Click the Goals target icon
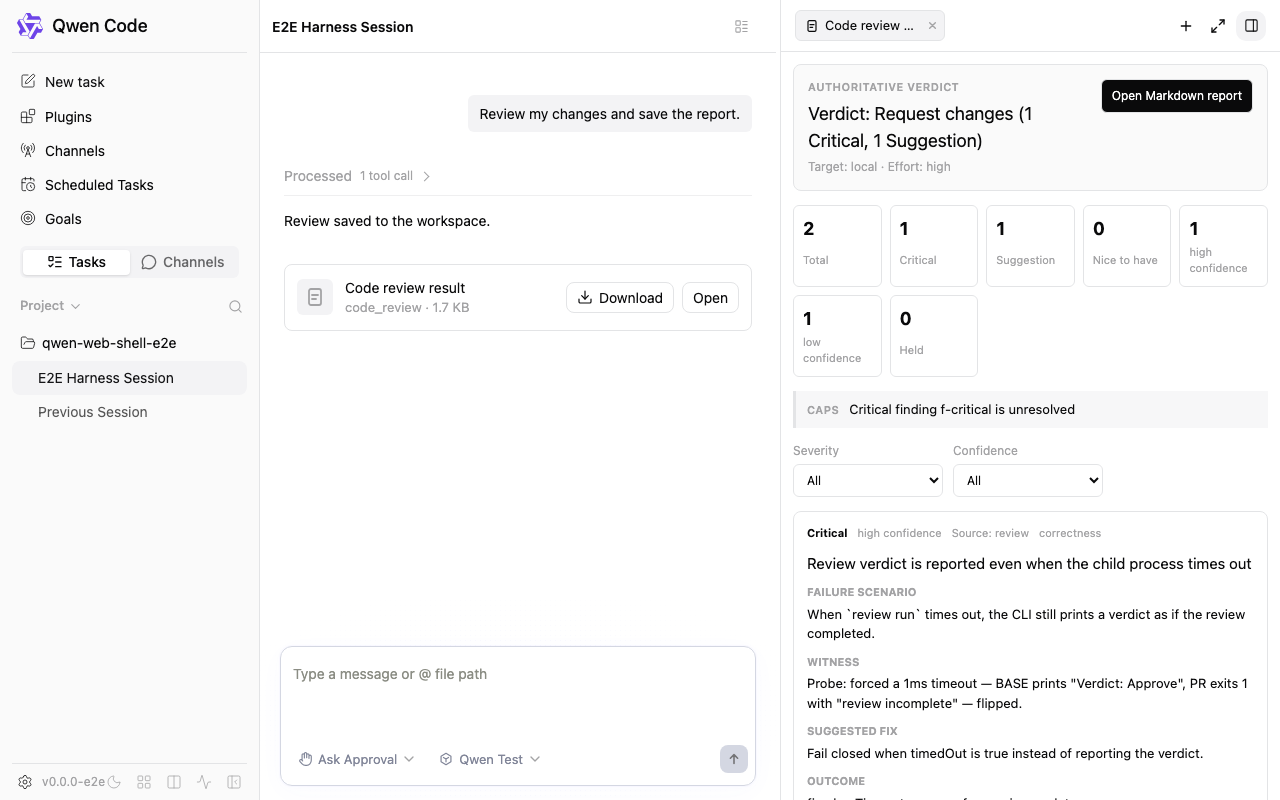Screen dimensions: 1280x800 (28, 218)
